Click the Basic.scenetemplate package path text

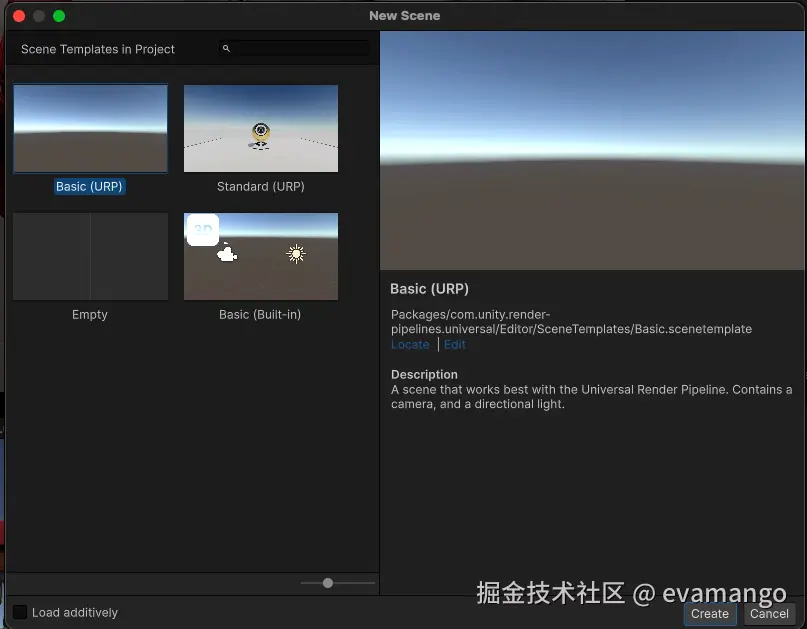point(571,322)
